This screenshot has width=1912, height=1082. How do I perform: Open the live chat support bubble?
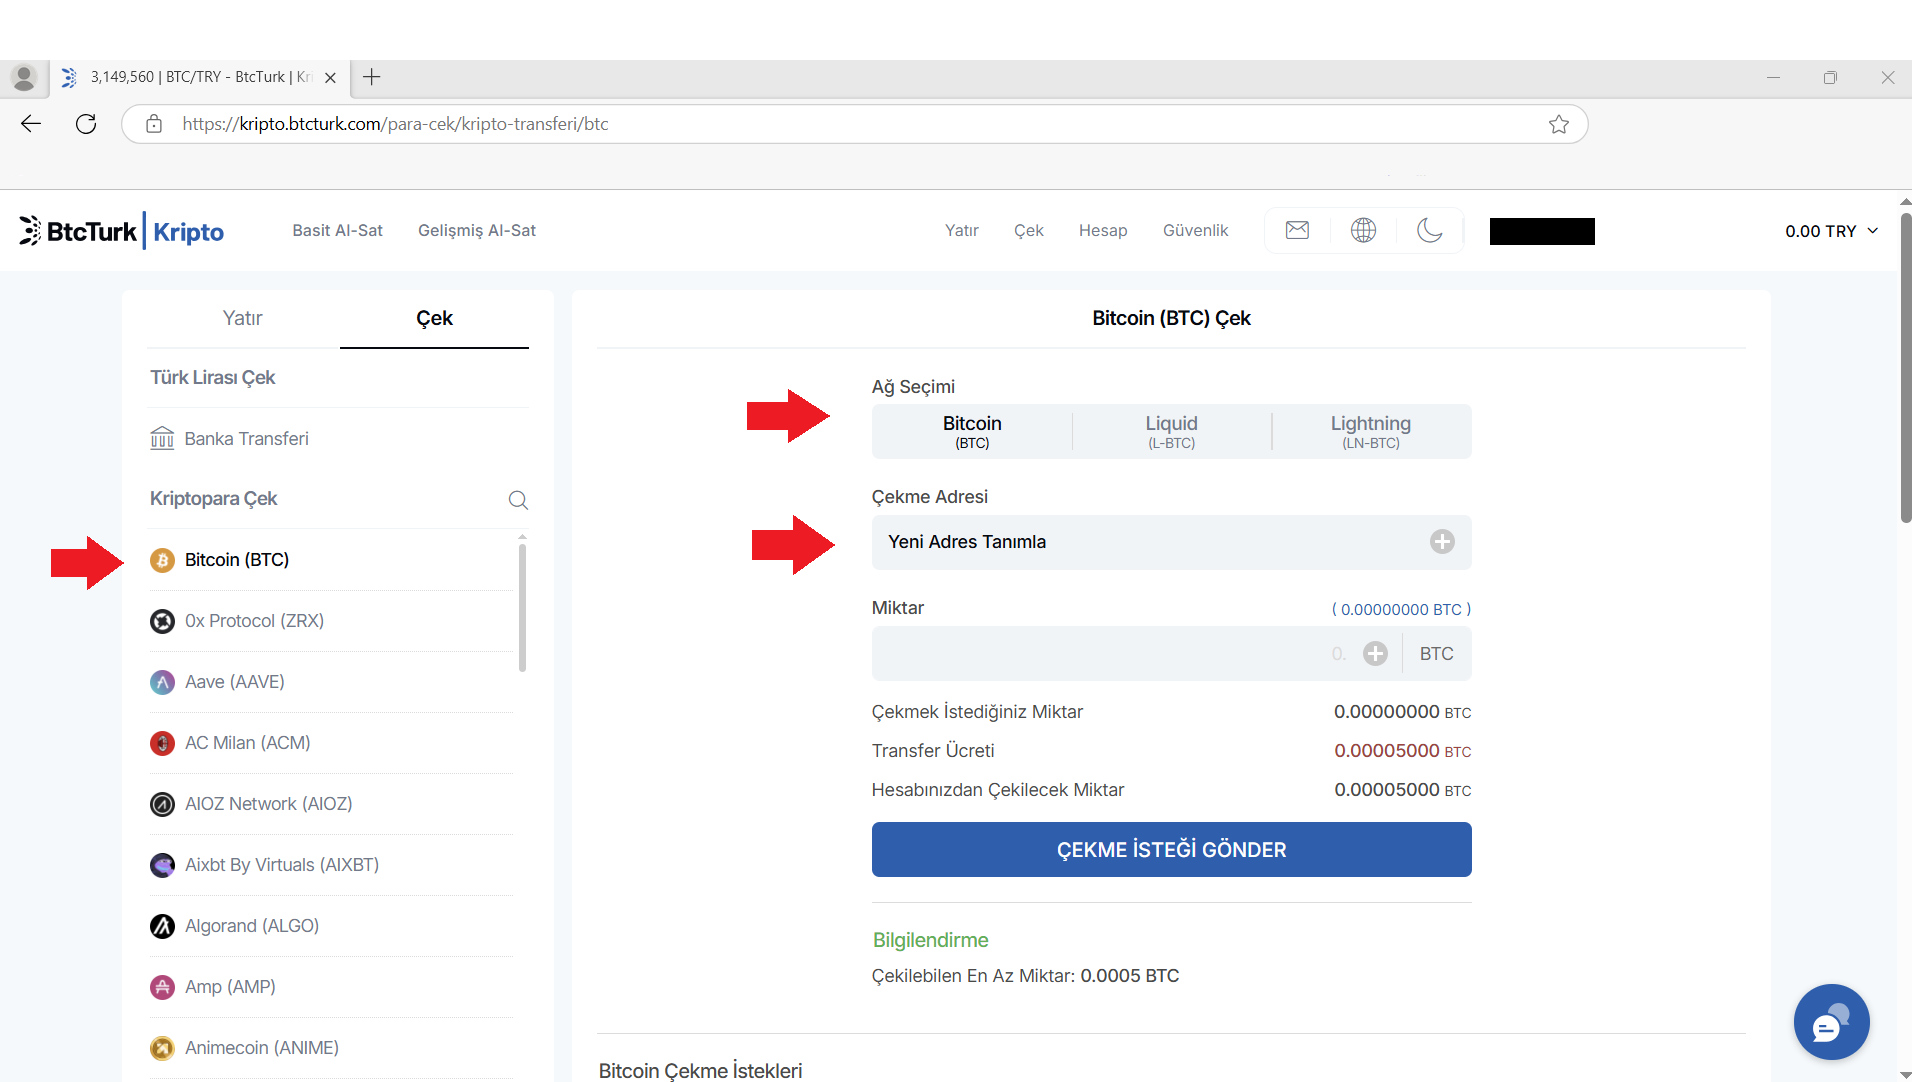(x=1831, y=1022)
